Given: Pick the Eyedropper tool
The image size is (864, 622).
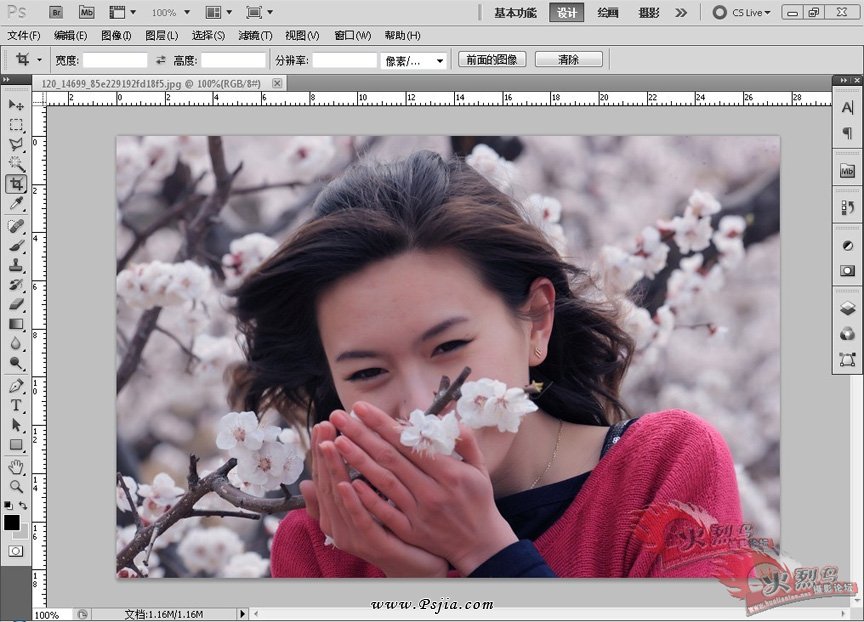Looking at the screenshot, I should [x=16, y=204].
